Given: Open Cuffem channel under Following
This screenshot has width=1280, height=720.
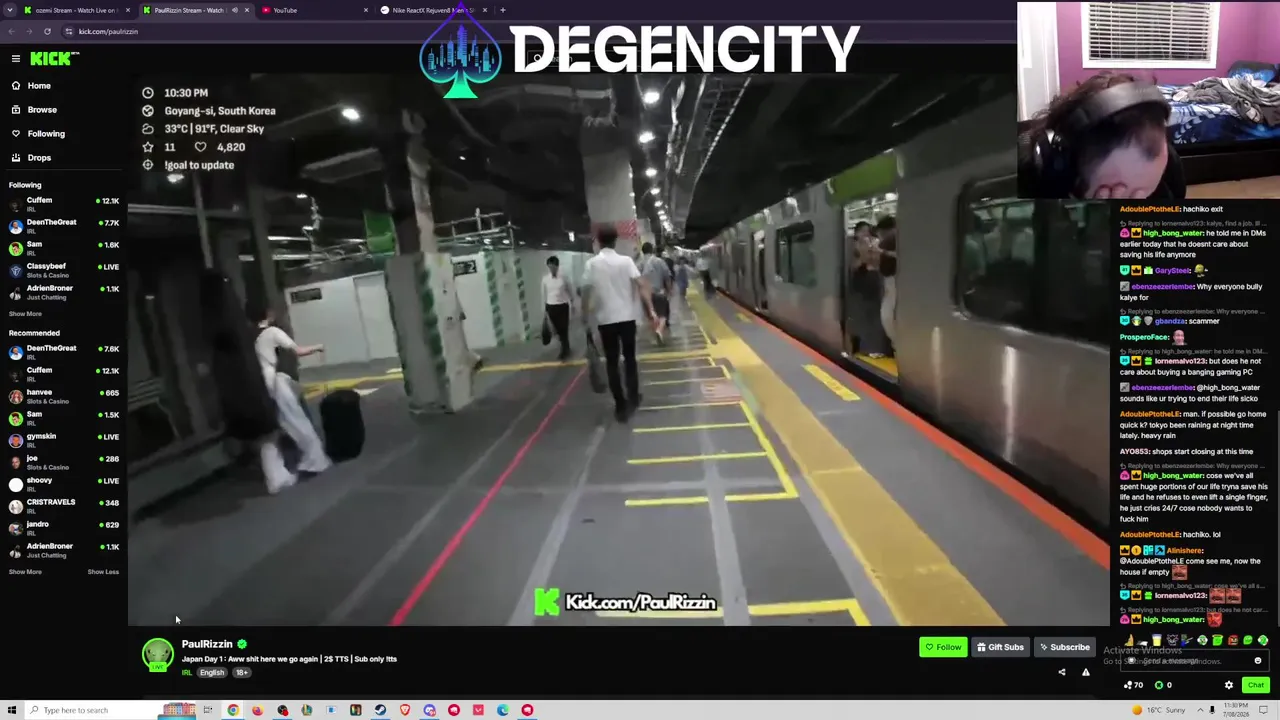Looking at the screenshot, I should (63, 204).
